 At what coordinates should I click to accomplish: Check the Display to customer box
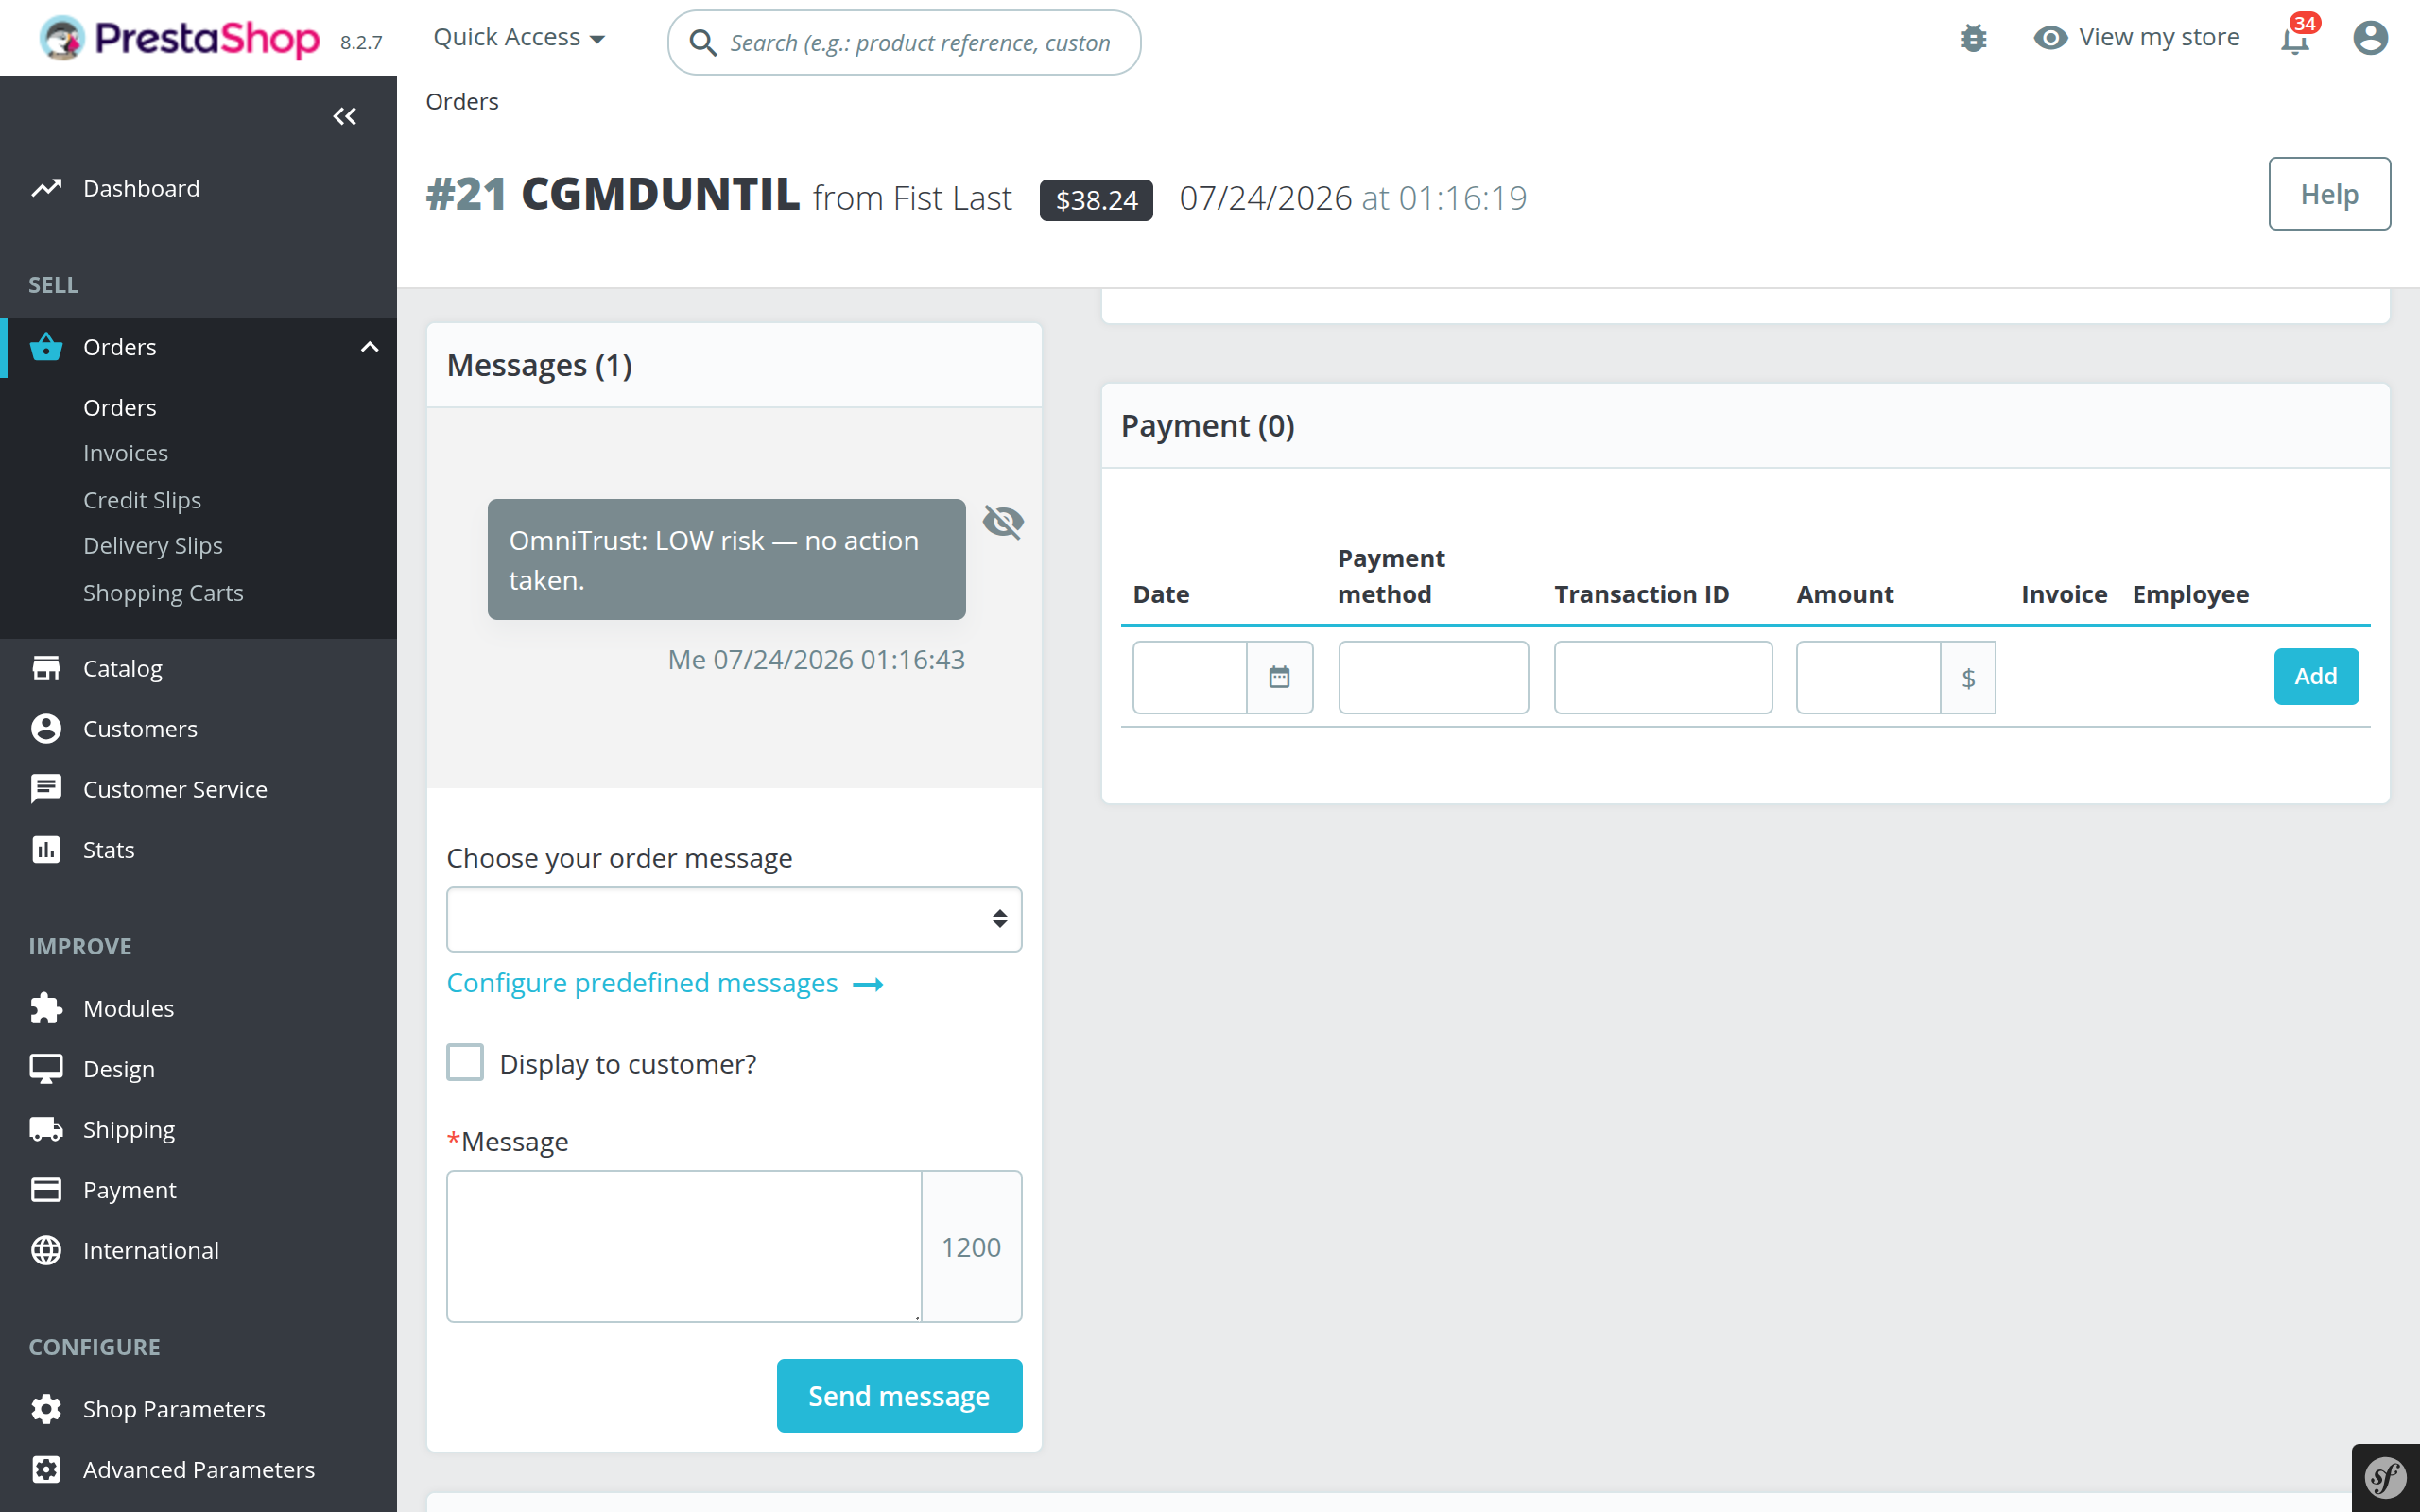(465, 1062)
